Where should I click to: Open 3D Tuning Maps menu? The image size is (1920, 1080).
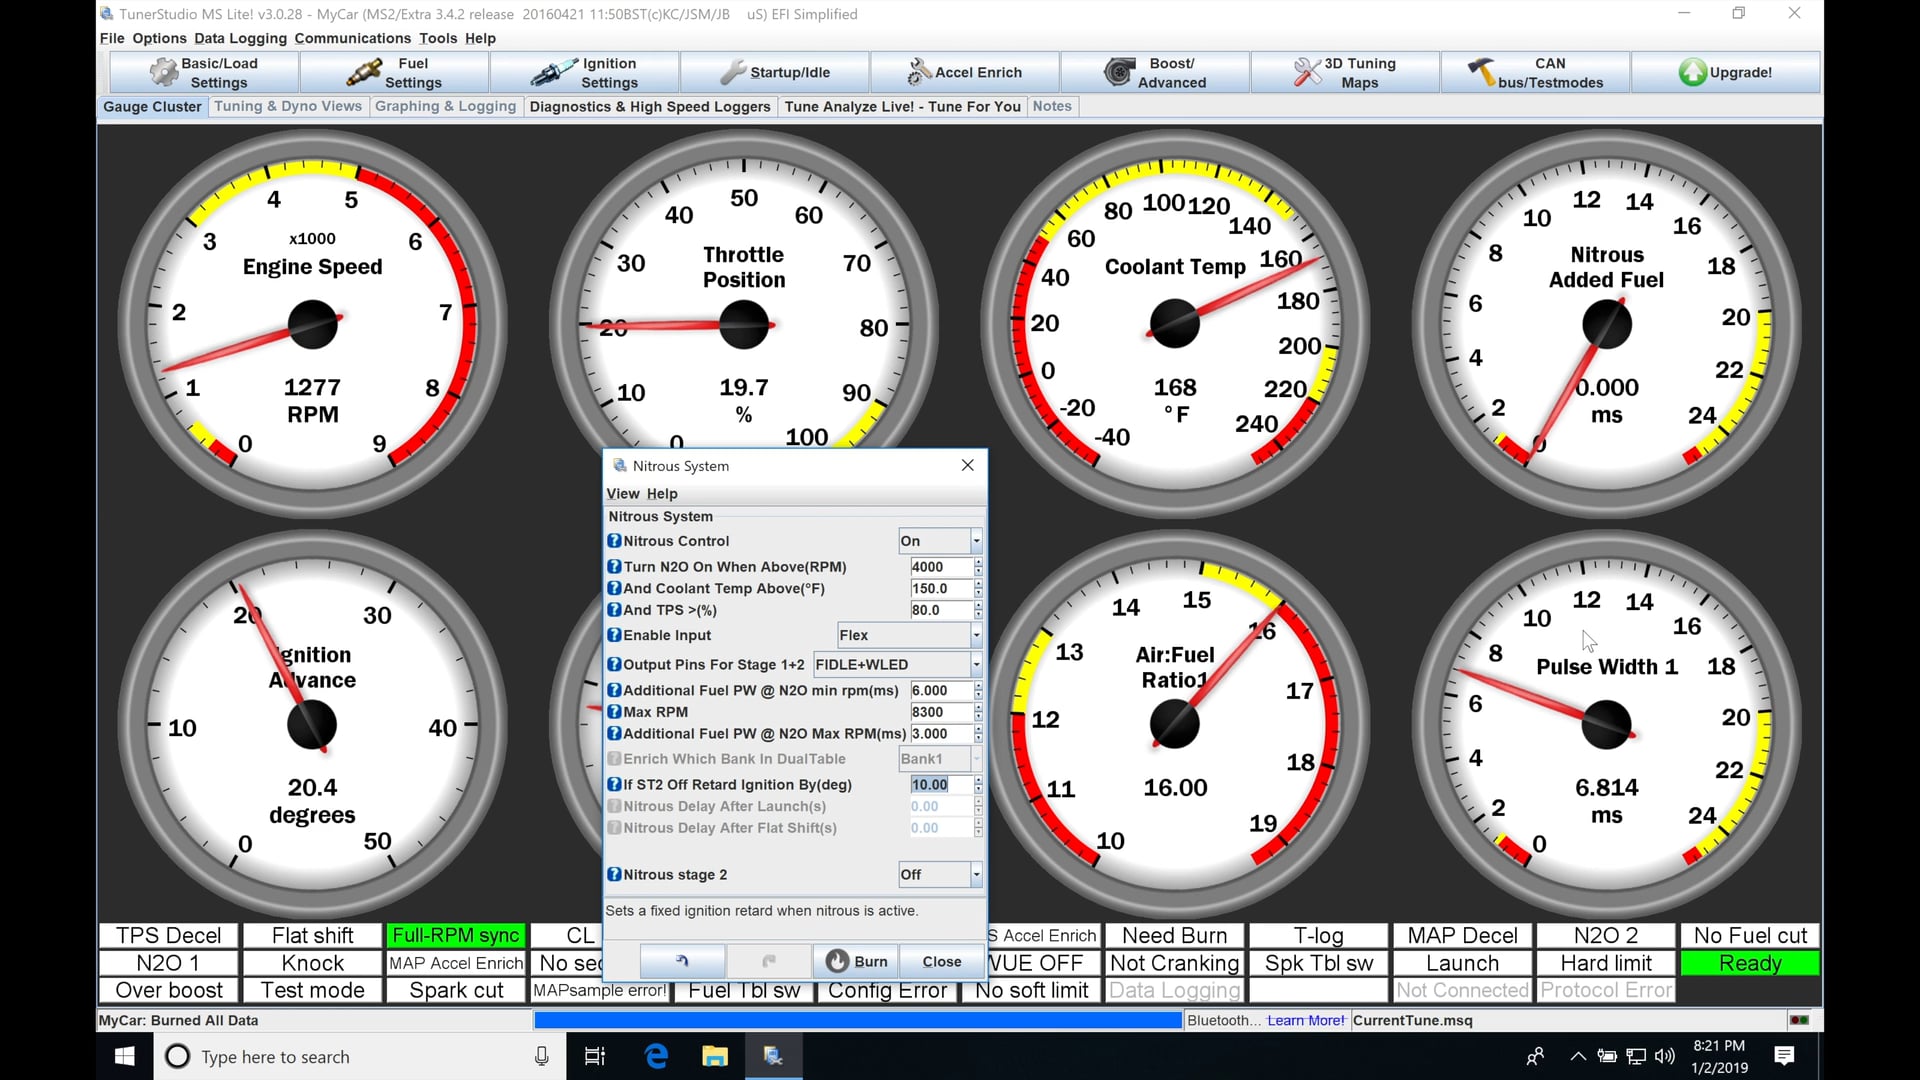1344,72
